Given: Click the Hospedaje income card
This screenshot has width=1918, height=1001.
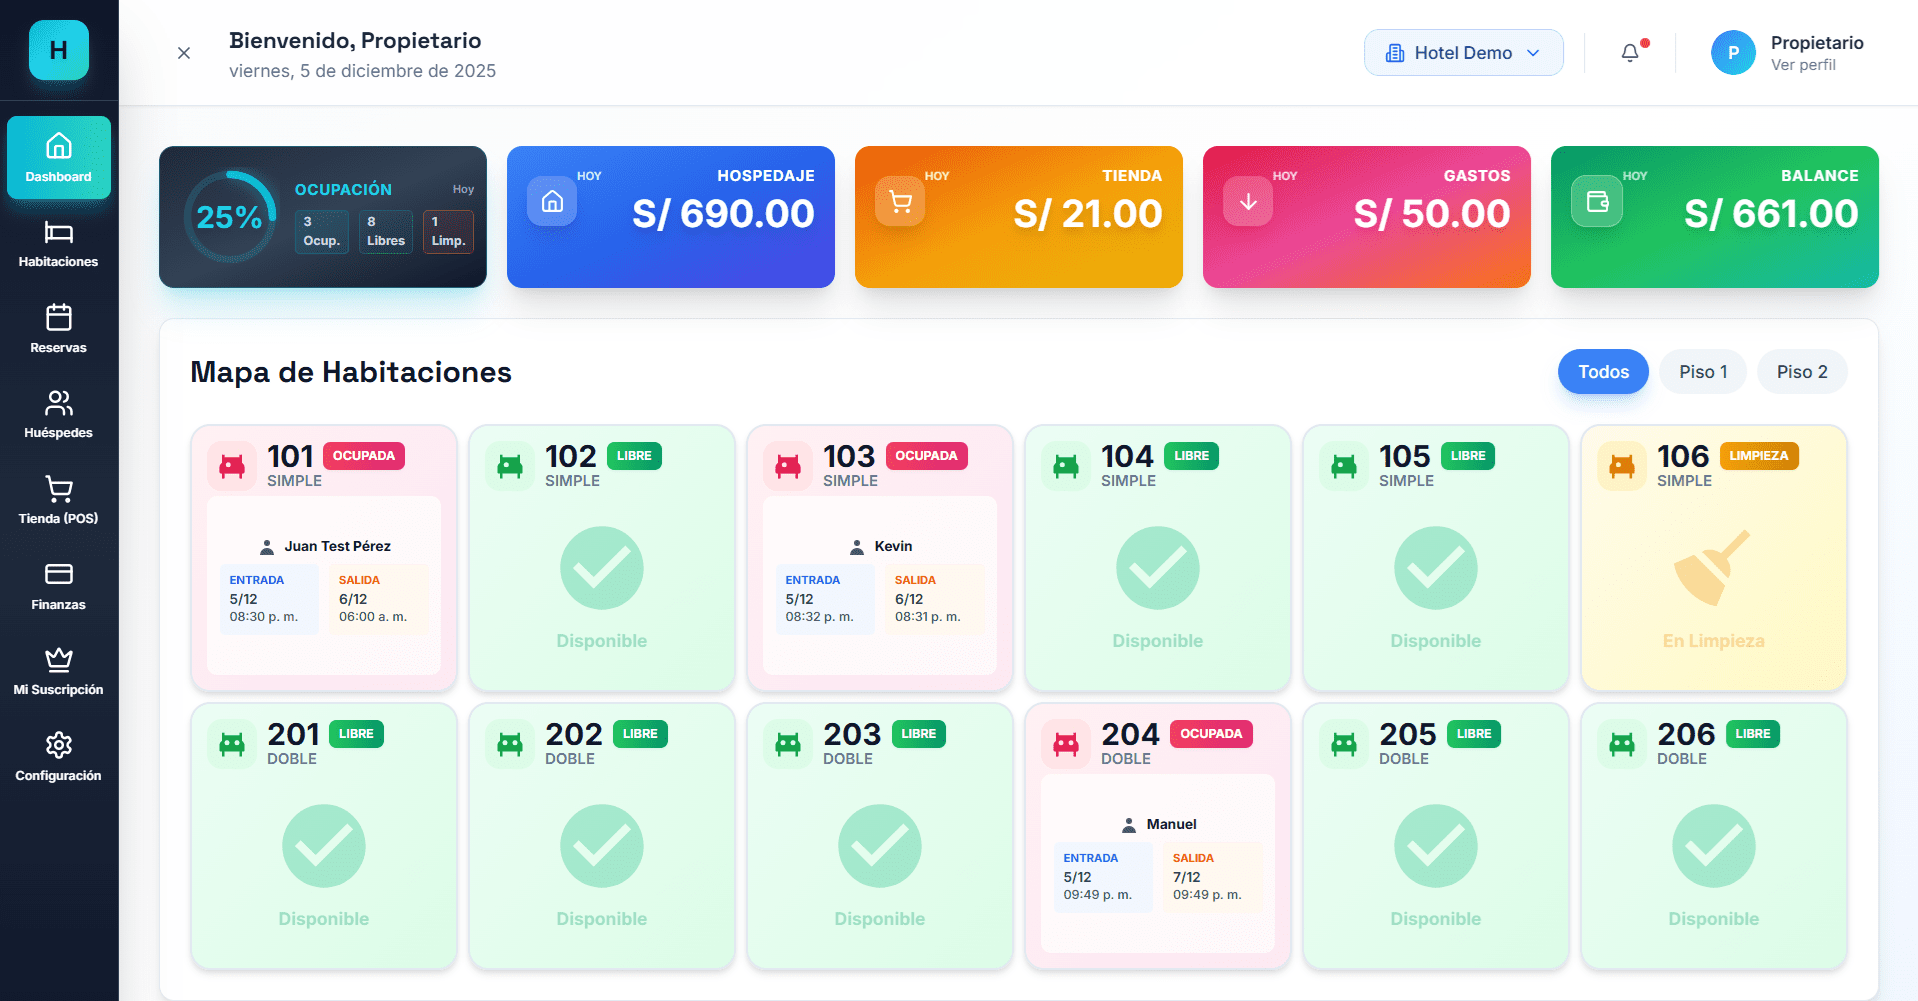Looking at the screenshot, I should tap(670, 217).
